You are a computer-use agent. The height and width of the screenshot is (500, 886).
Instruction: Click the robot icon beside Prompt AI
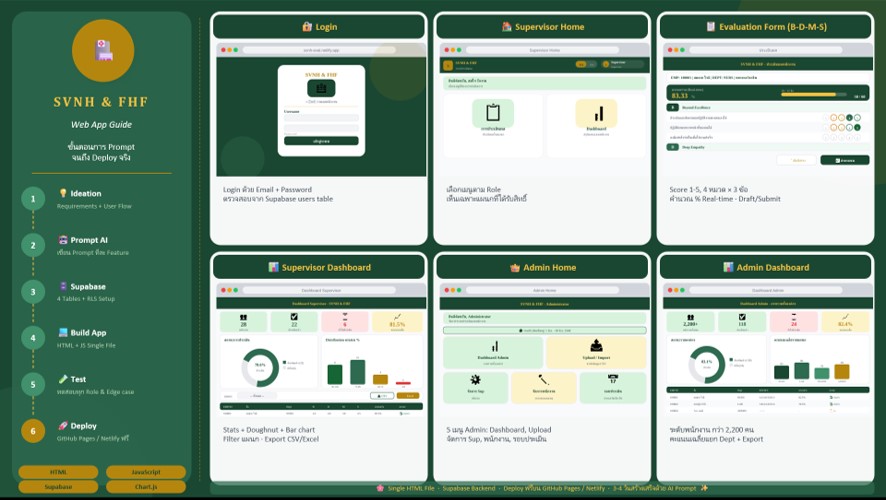click(63, 240)
